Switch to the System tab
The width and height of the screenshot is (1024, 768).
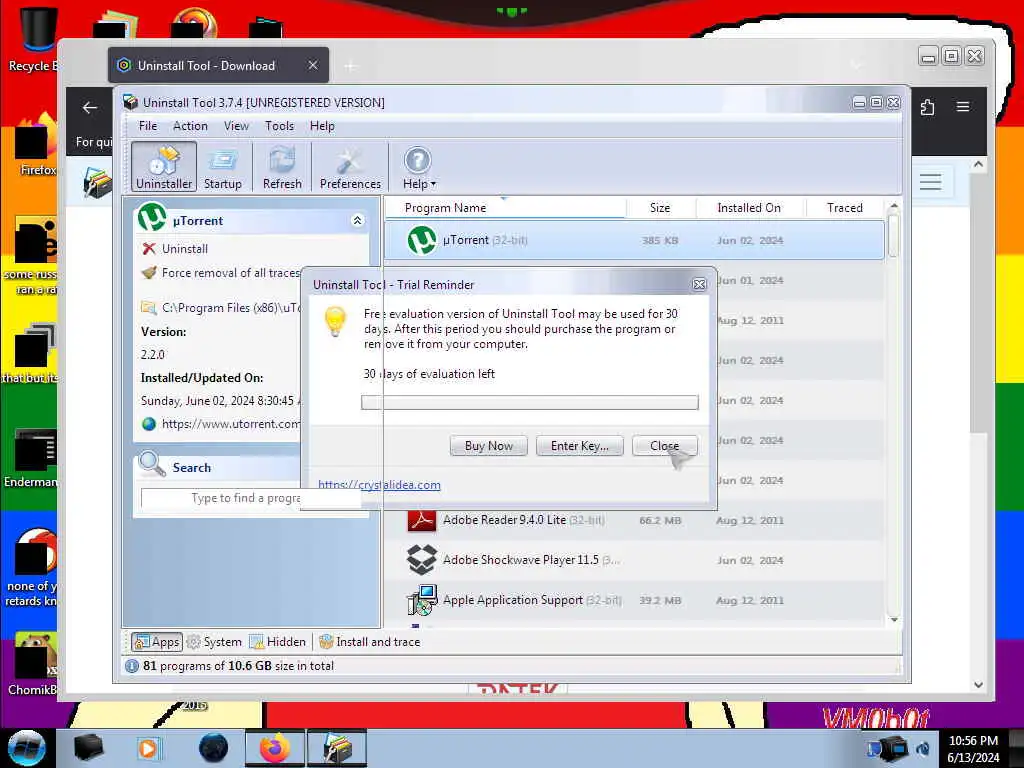point(214,642)
